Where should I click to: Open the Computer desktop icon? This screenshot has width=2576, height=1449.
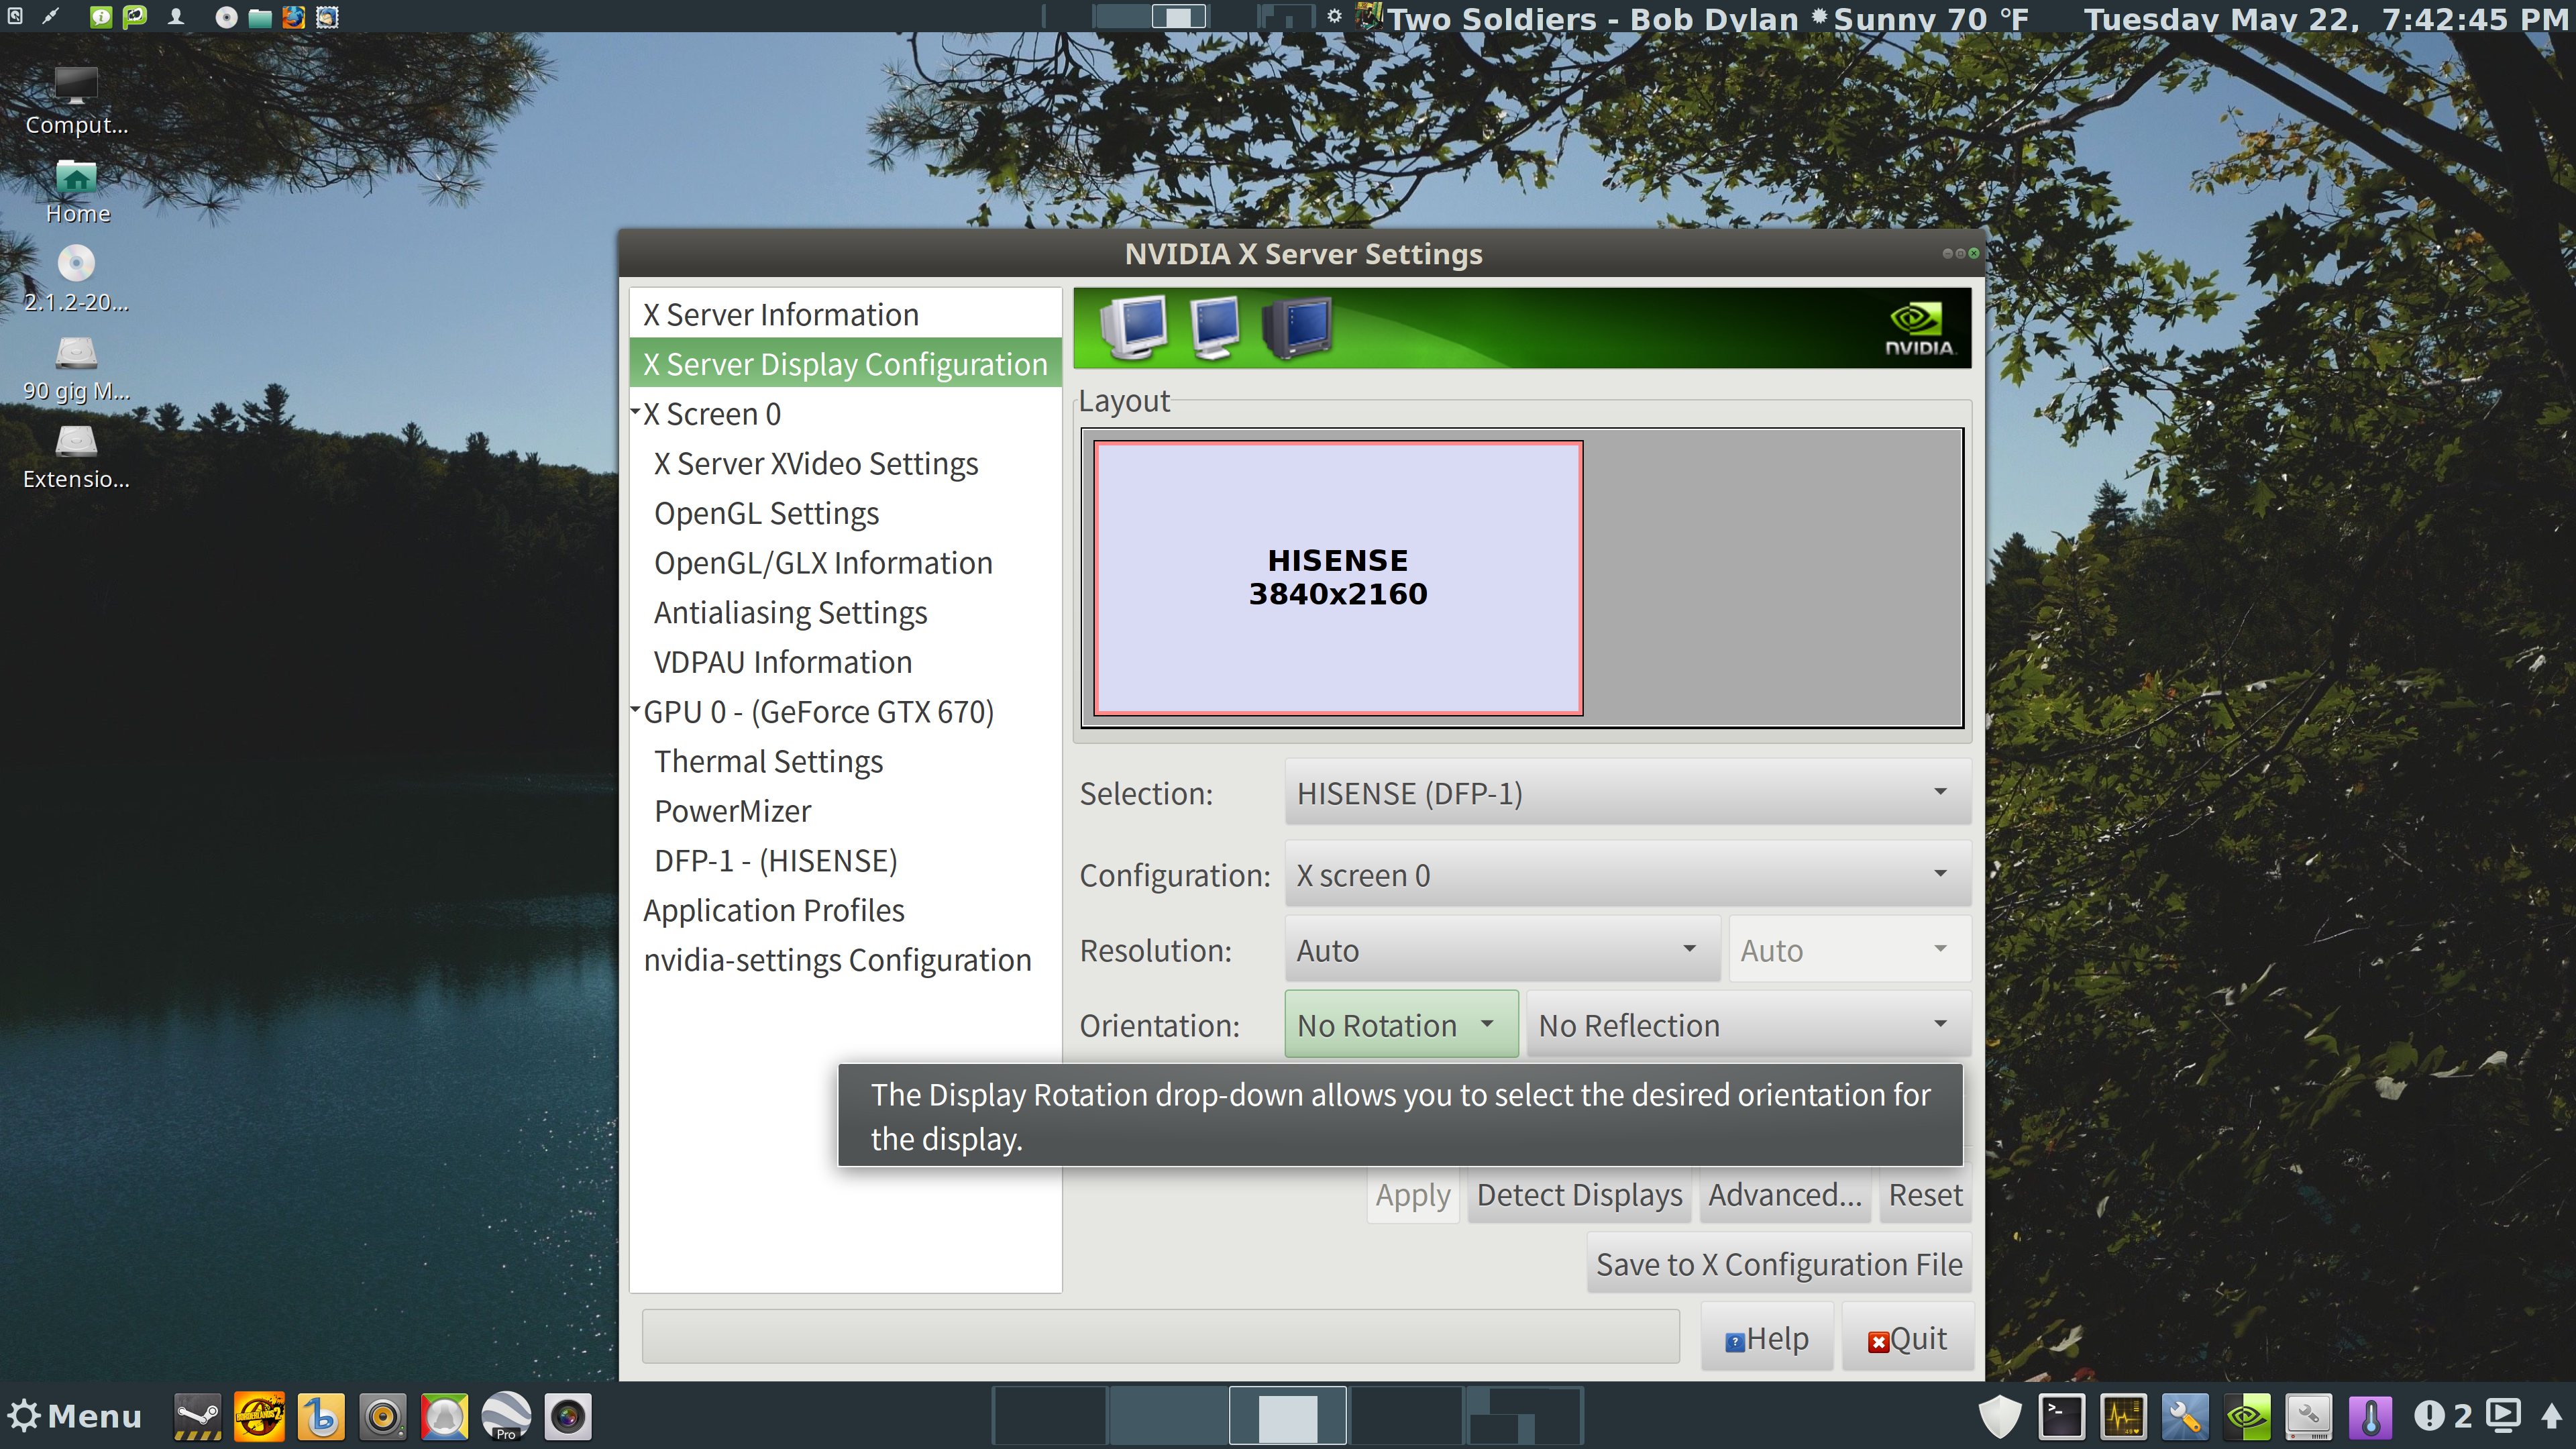[x=76, y=100]
